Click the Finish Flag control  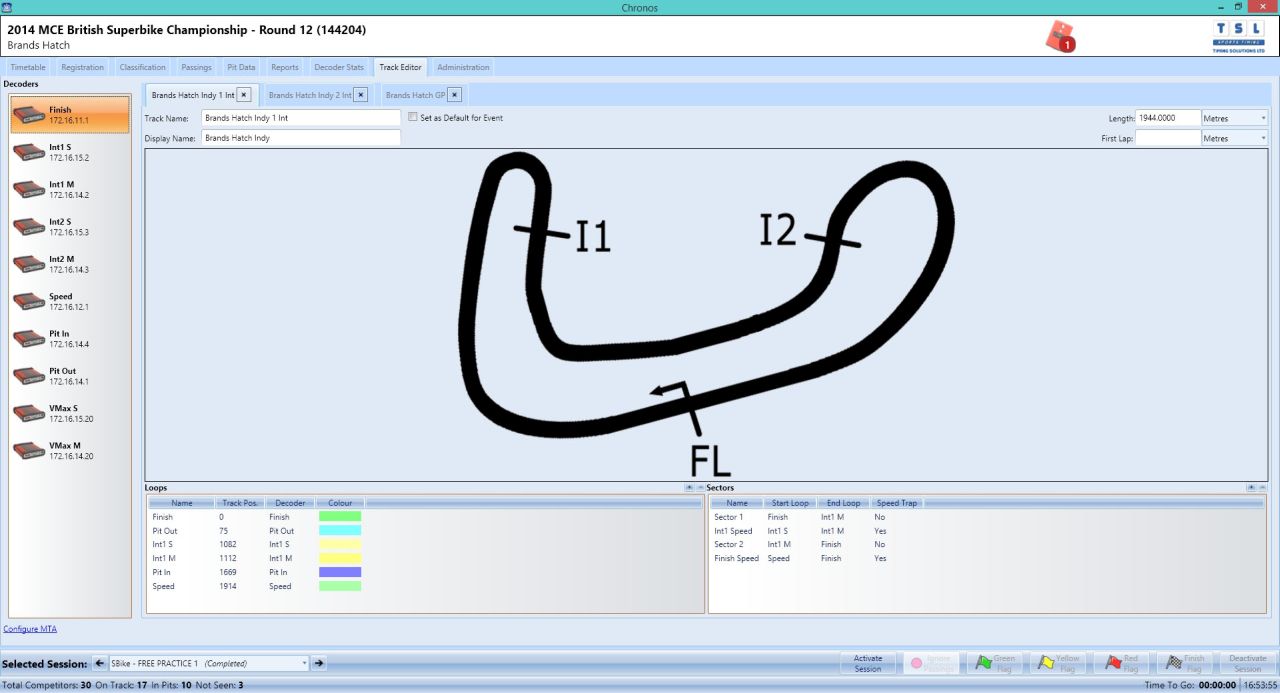coord(1185,662)
